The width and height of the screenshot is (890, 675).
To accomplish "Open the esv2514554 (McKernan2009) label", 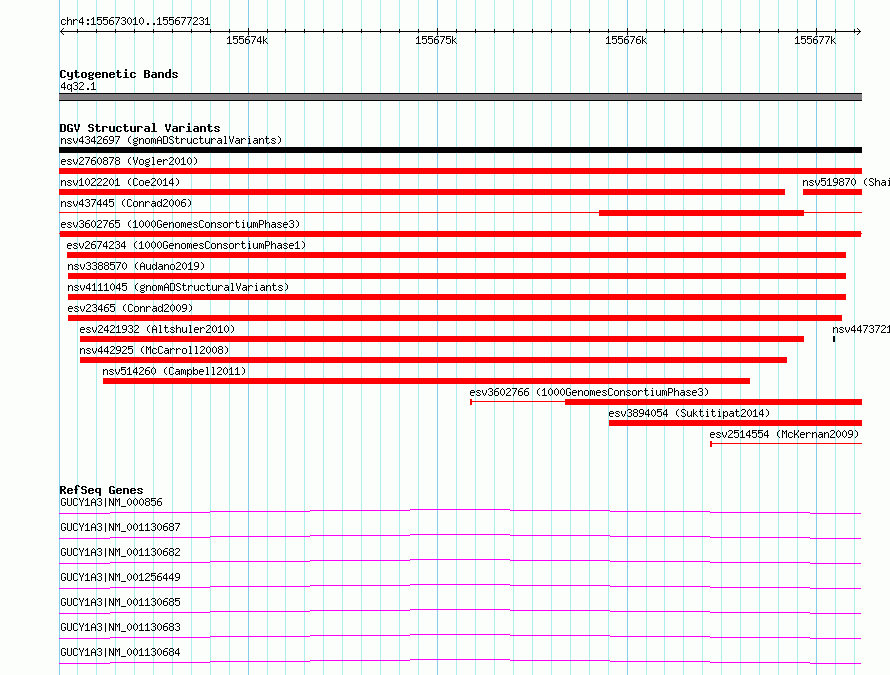I will point(784,434).
